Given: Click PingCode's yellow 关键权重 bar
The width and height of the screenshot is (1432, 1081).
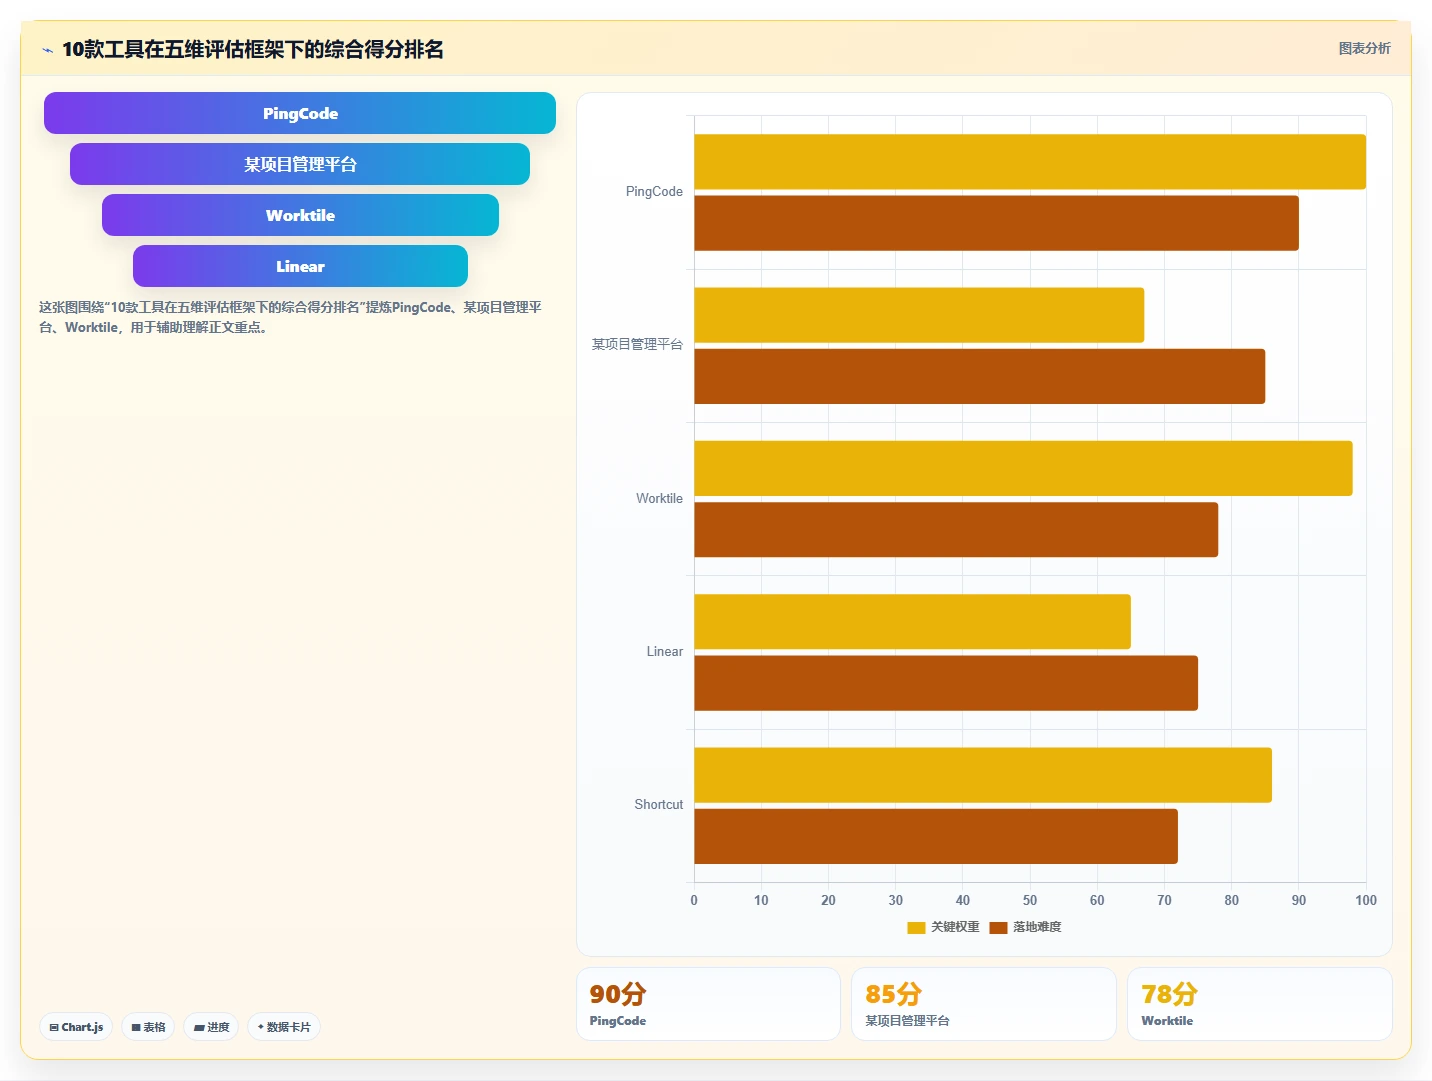Looking at the screenshot, I should (1030, 162).
